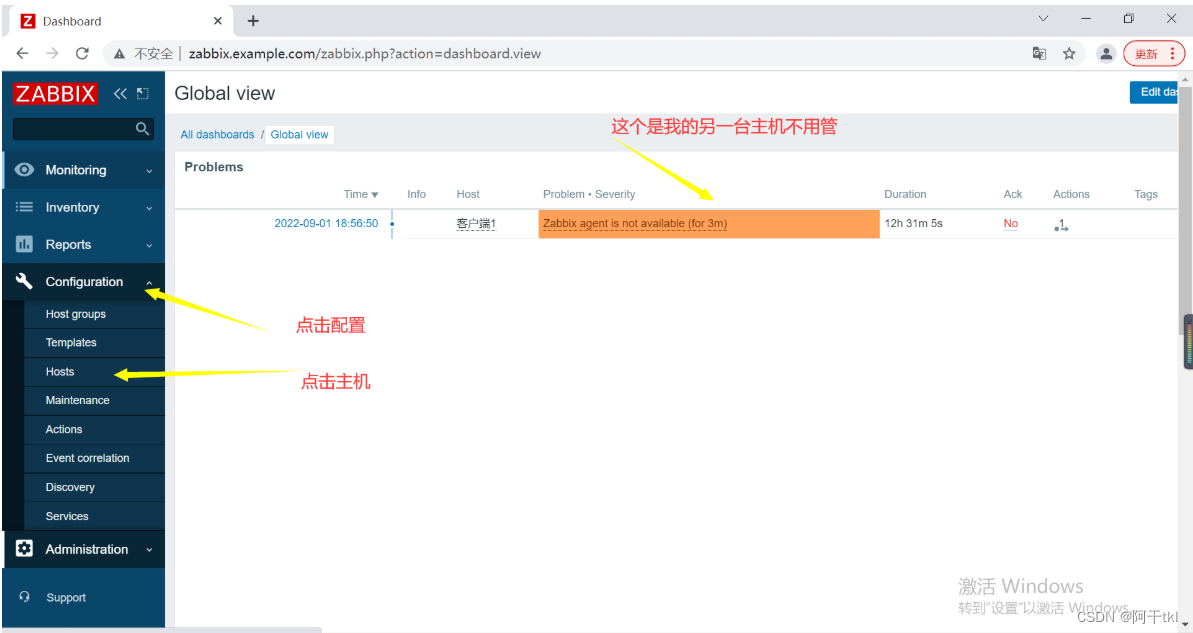
Task: Open Reports using the bar-chart icon
Action: click(24, 244)
